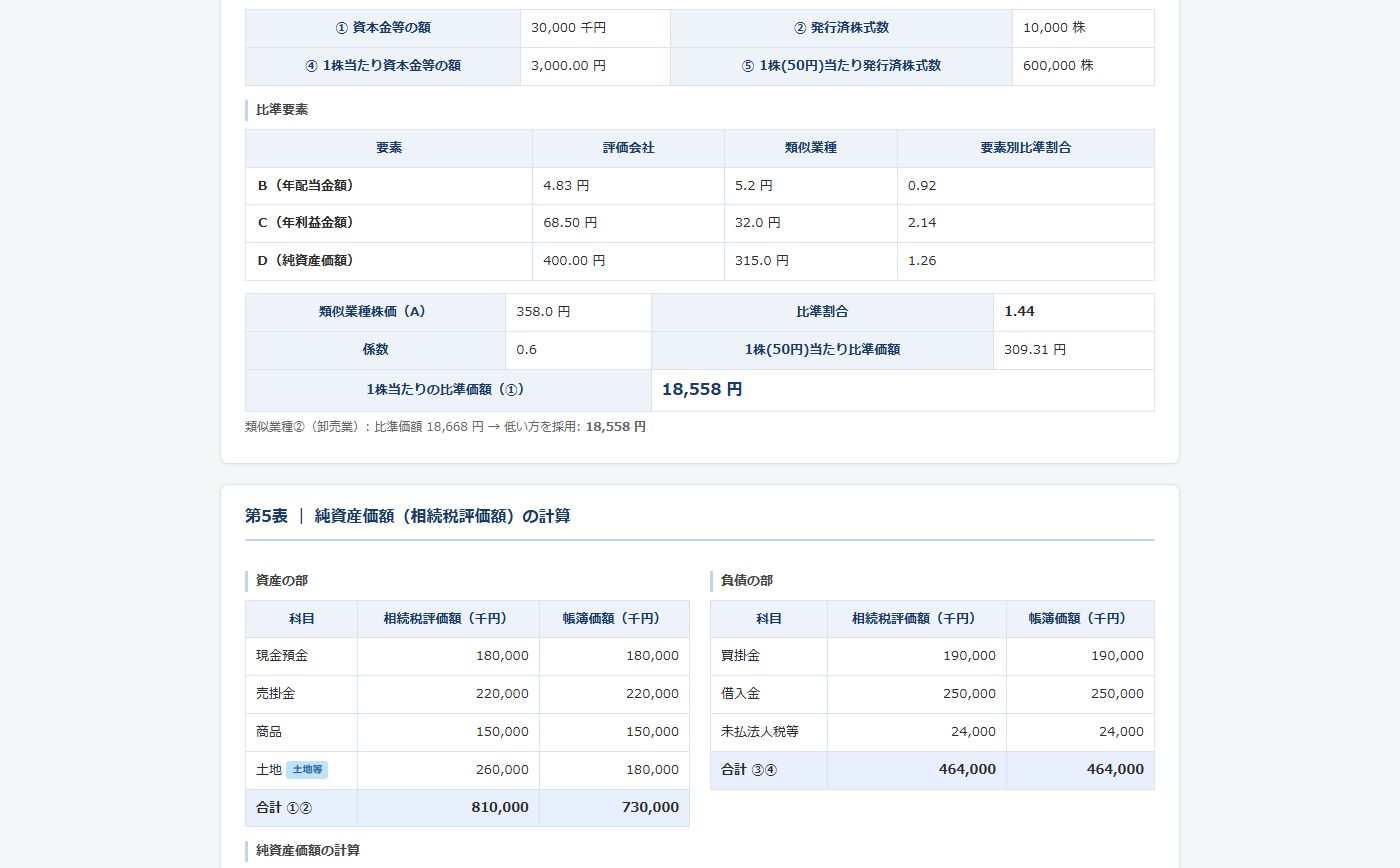Select the ① 資本金等の額 label cell
Screen dimensions: 1400x868
click(383, 28)
